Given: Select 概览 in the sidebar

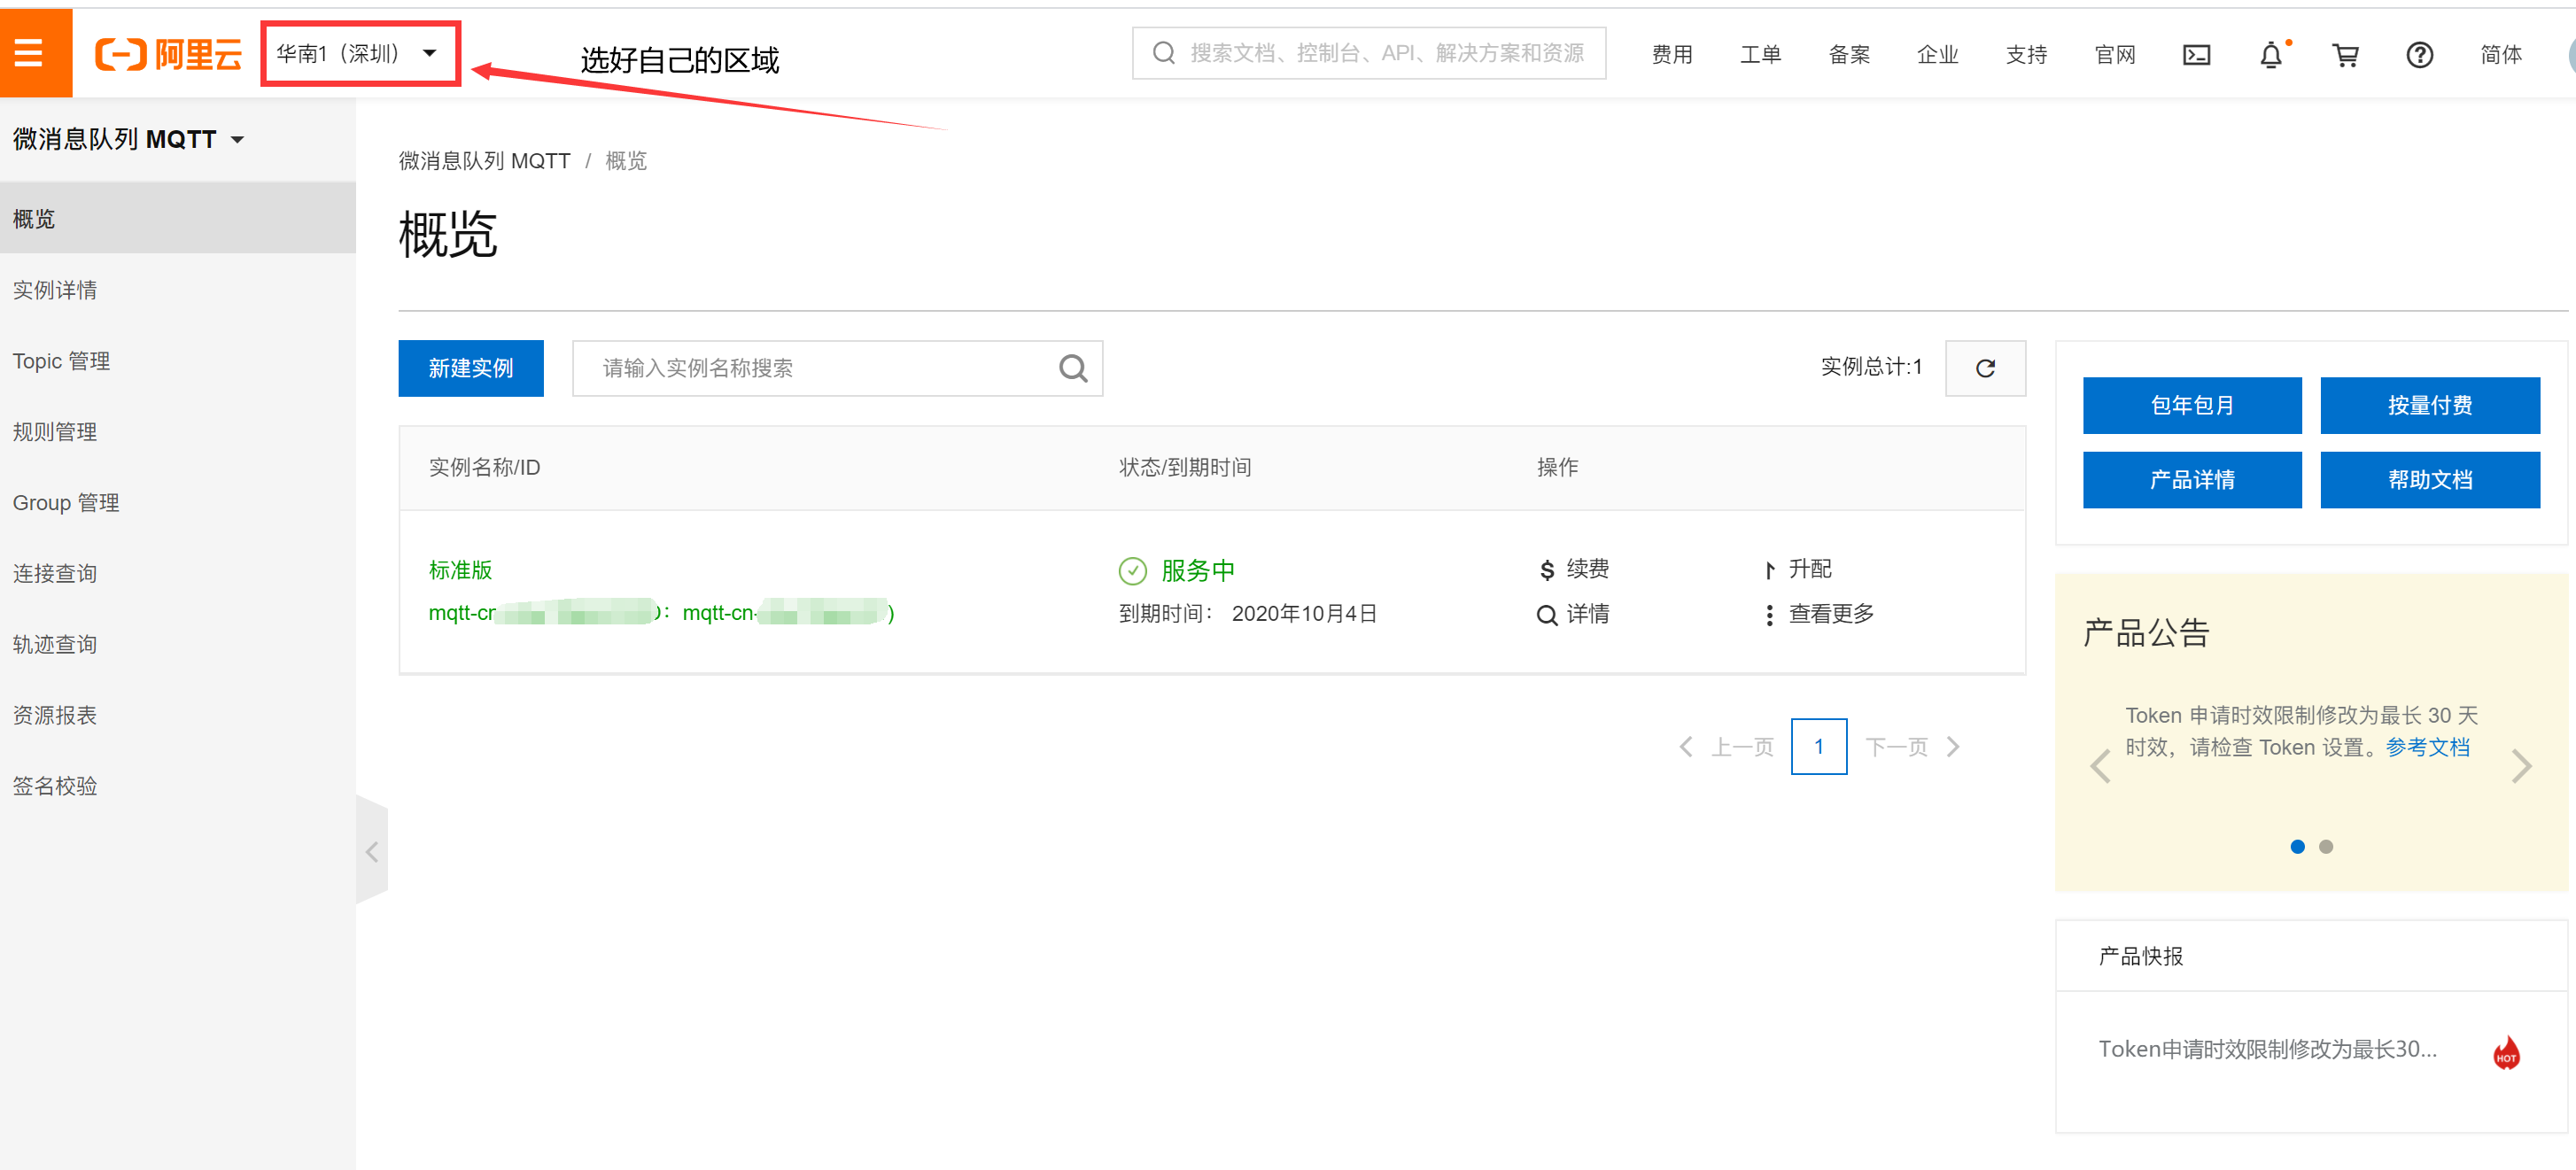Looking at the screenshot, I should pos(178,218).
